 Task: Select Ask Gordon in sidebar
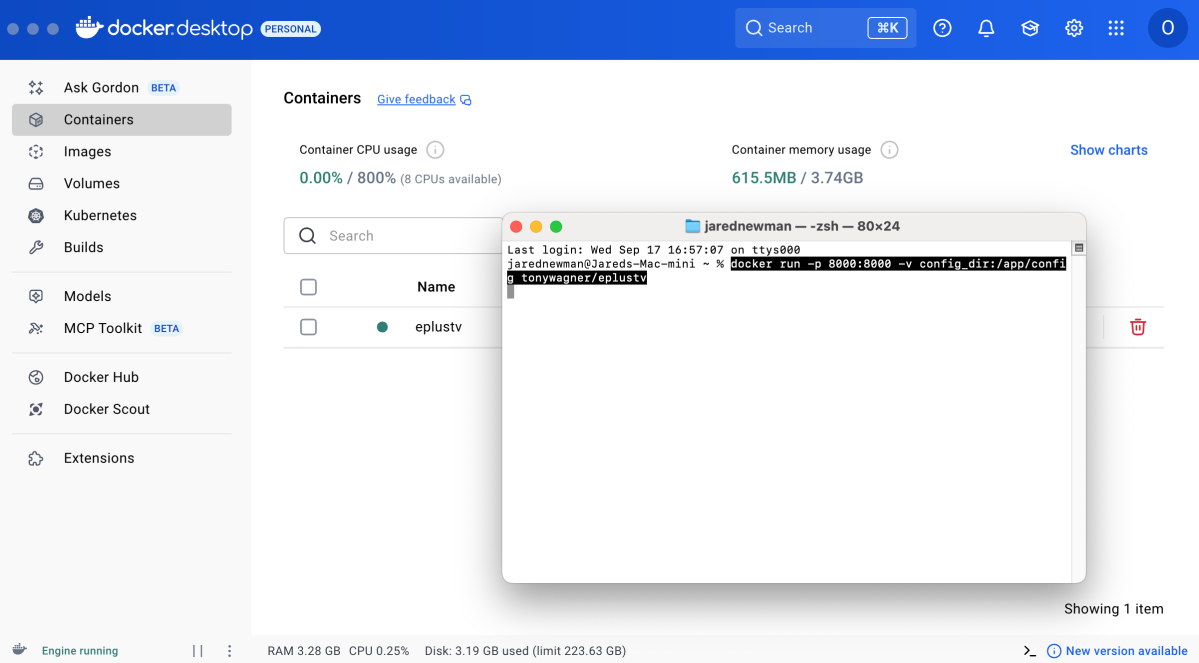click(122, 87)
